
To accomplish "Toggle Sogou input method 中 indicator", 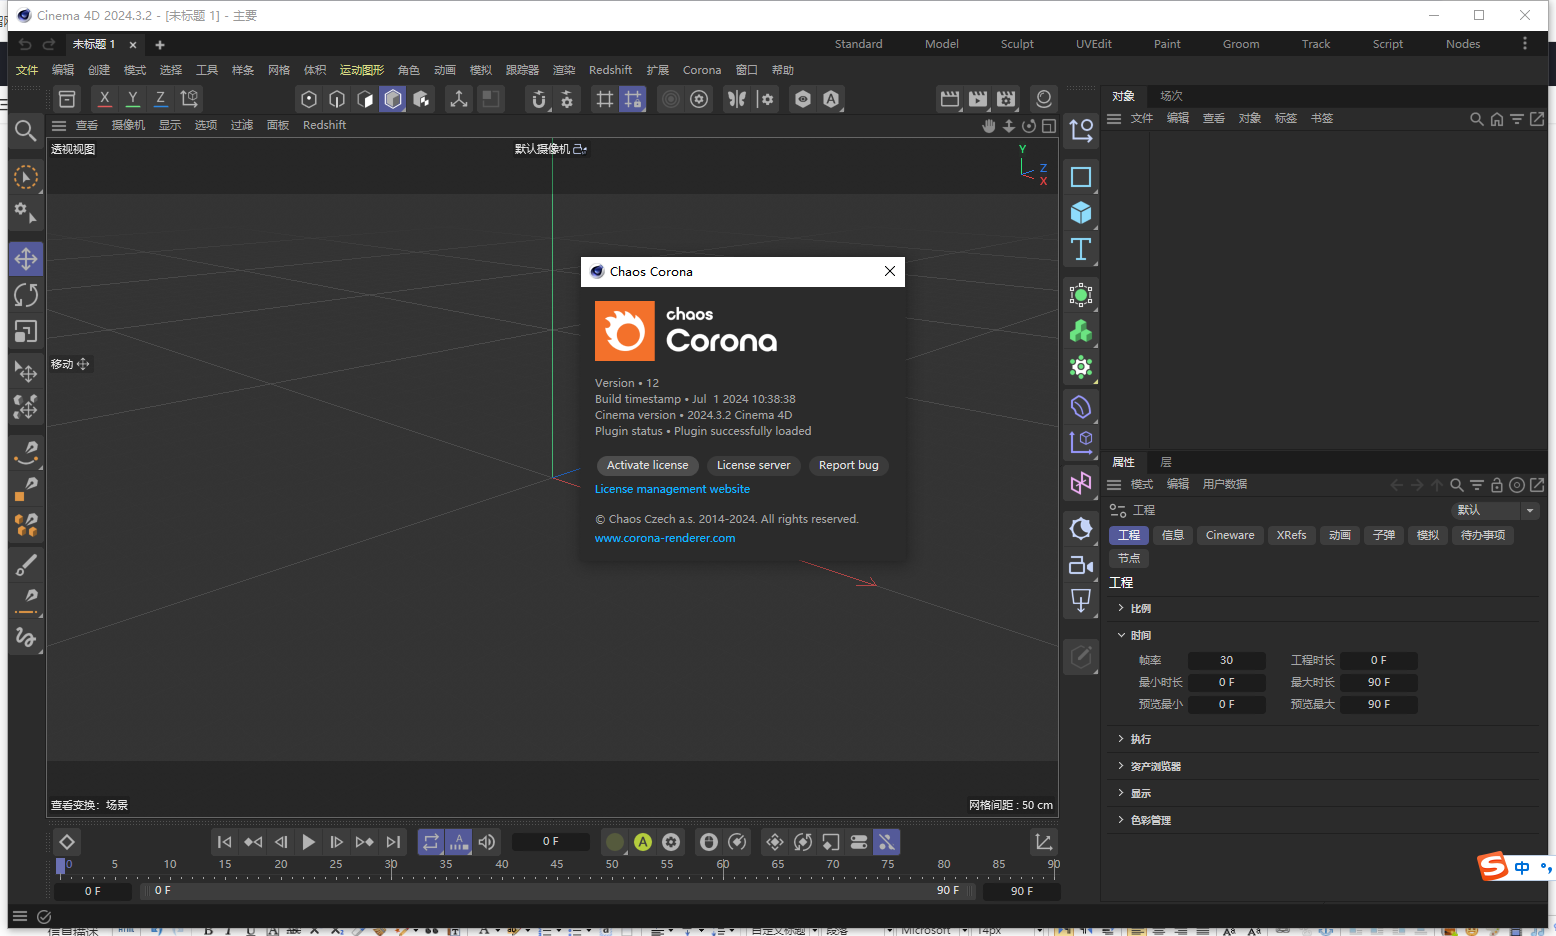I will (x=1522, y=867).
